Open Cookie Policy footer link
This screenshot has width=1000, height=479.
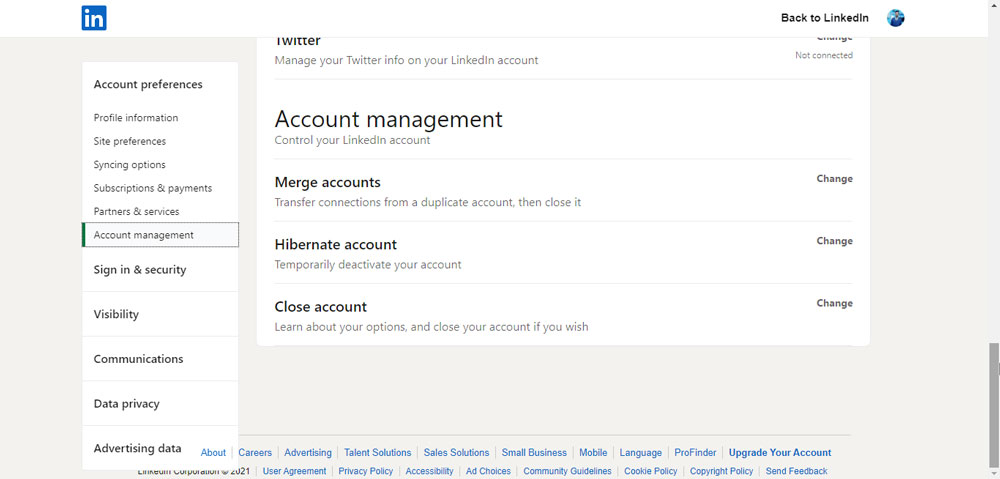coord(651,471)
